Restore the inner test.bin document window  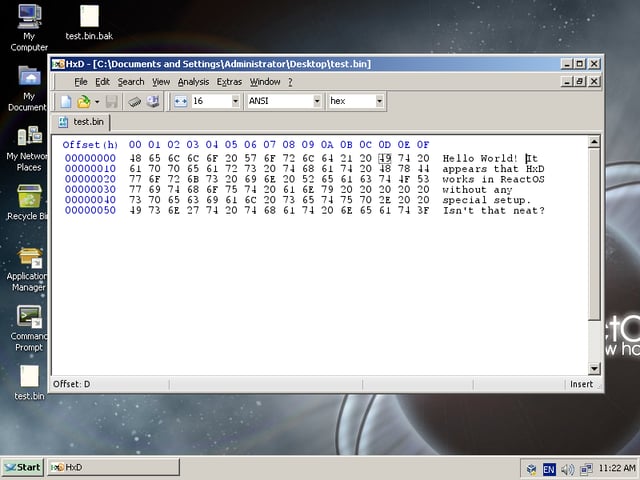pyautogui.click(x=580, y=82)
